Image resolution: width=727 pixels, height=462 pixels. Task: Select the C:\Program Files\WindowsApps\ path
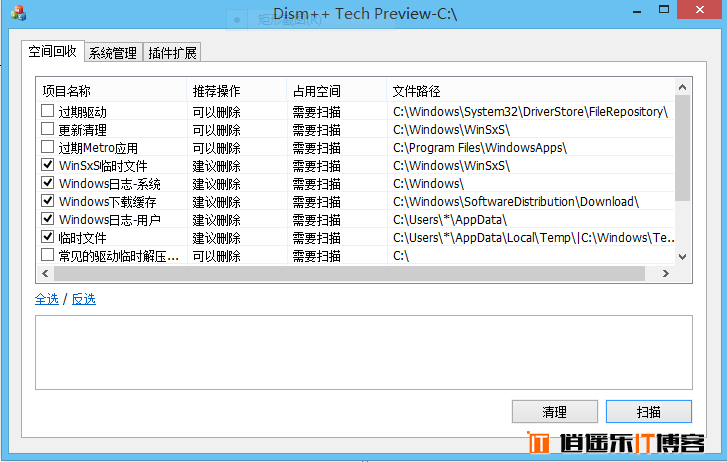[480, 148]
